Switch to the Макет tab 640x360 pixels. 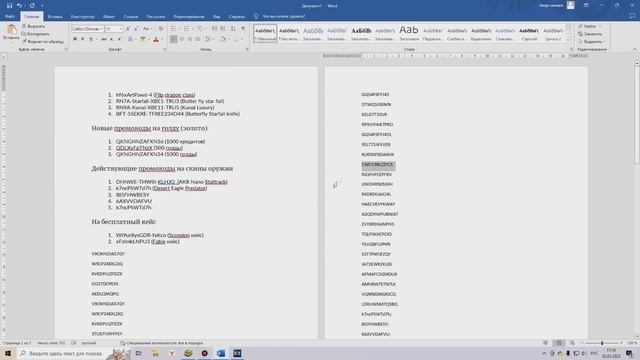click(109, 16)
